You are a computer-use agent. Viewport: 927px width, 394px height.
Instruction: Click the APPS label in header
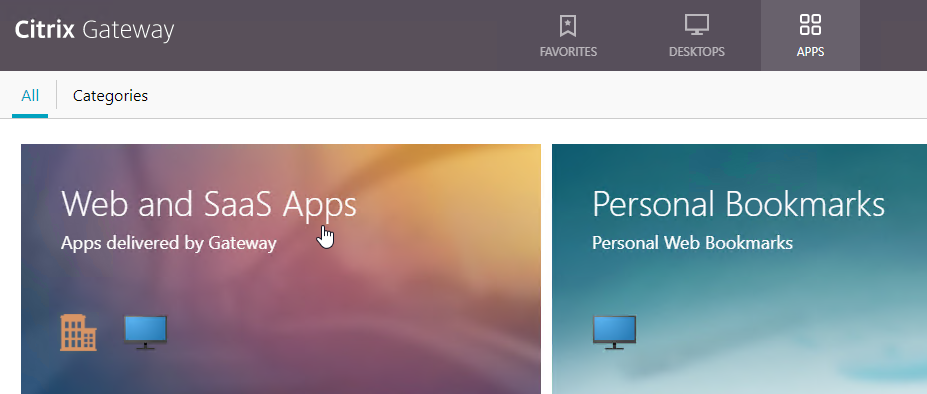pyautogui.click(x=811, y=52)
